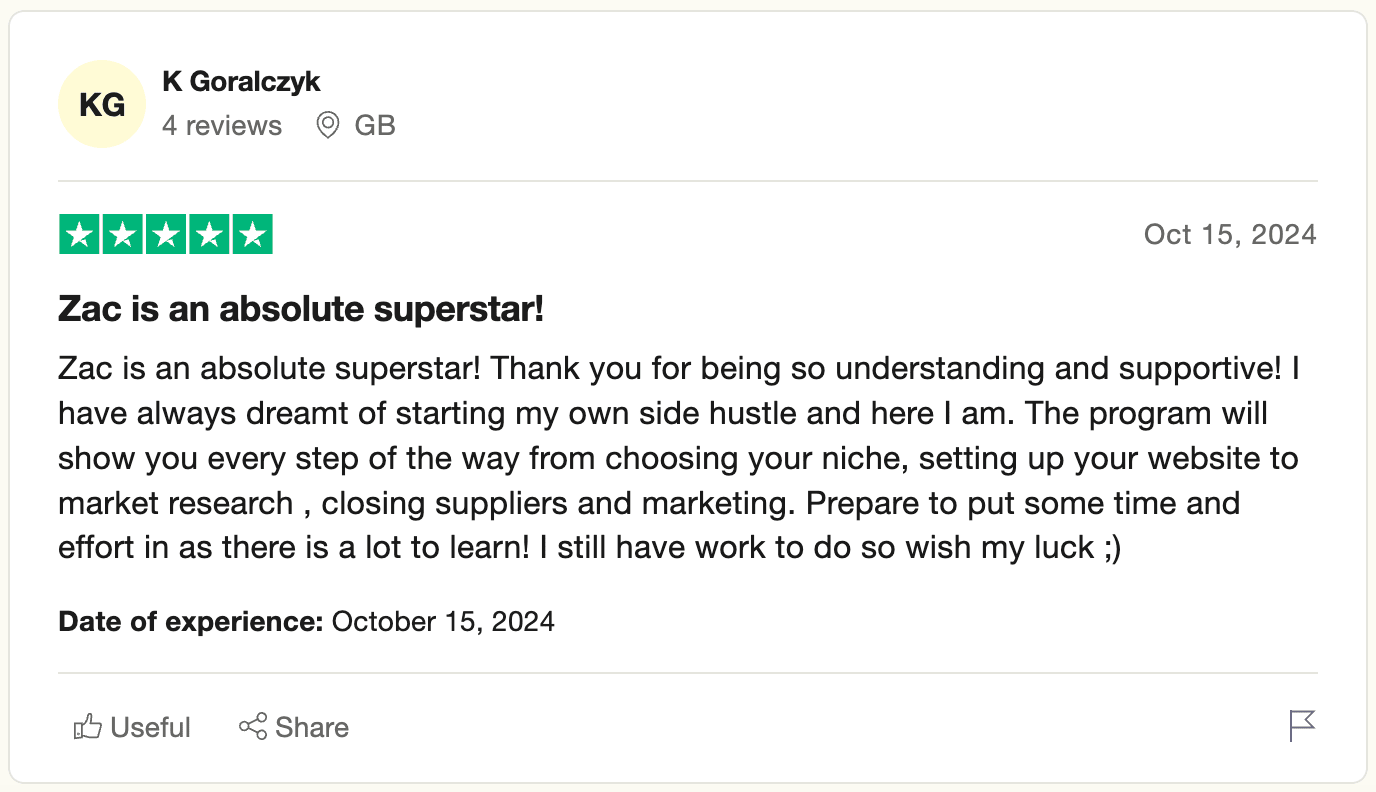Click the location pin icon beside GB

tap(327, 126)
